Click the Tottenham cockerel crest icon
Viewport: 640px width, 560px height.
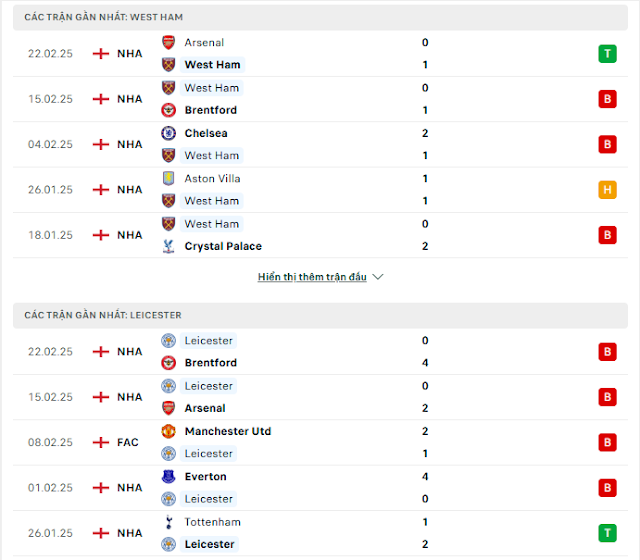coord(168,522)
